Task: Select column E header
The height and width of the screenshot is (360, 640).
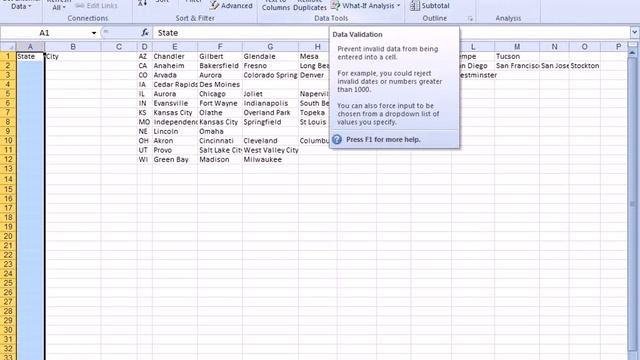Action: pos(175,47)
